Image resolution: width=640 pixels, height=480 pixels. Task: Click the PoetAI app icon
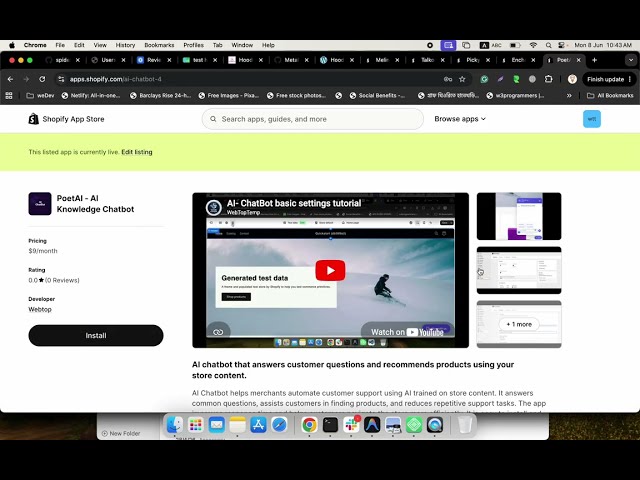[x=40, y=203]
